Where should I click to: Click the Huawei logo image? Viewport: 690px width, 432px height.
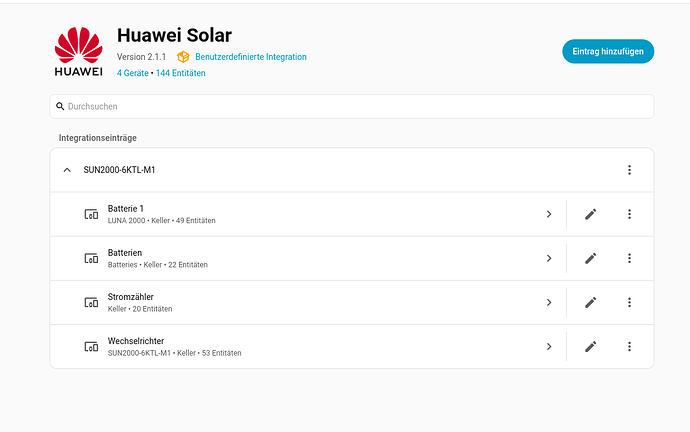(x=79, y=51)
